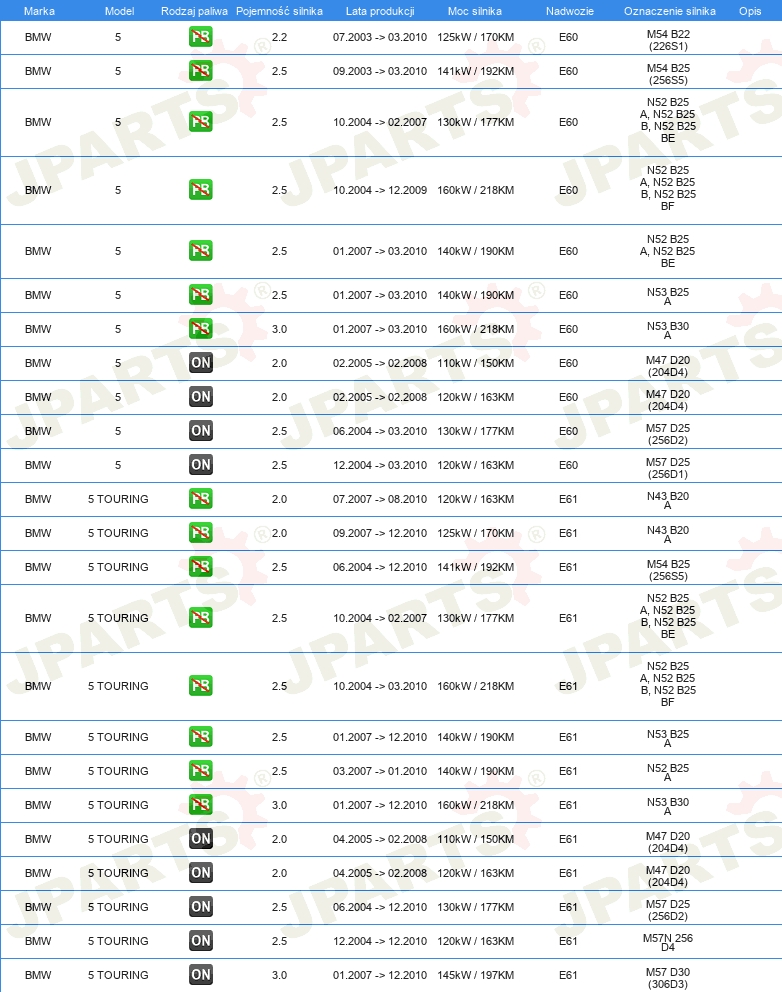Select body code E60 in M57 D25 (256D1) row
The height and width of the screenshot is (992, 782).
(568, 465)
